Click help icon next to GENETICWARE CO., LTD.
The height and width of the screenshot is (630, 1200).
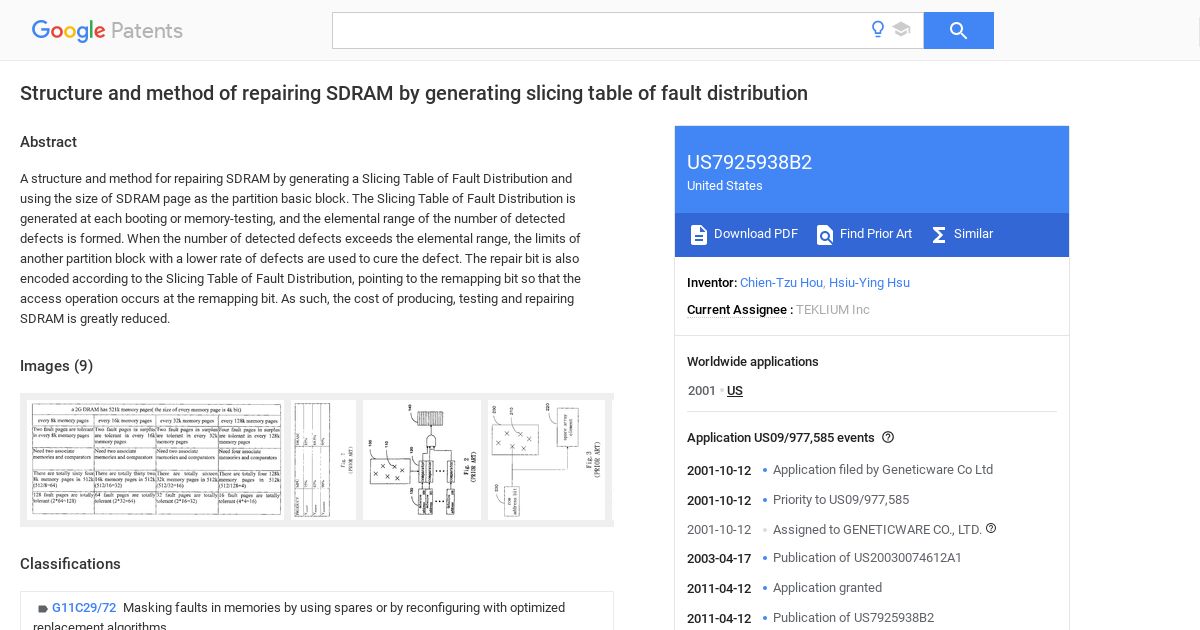[x=991, y=529]
